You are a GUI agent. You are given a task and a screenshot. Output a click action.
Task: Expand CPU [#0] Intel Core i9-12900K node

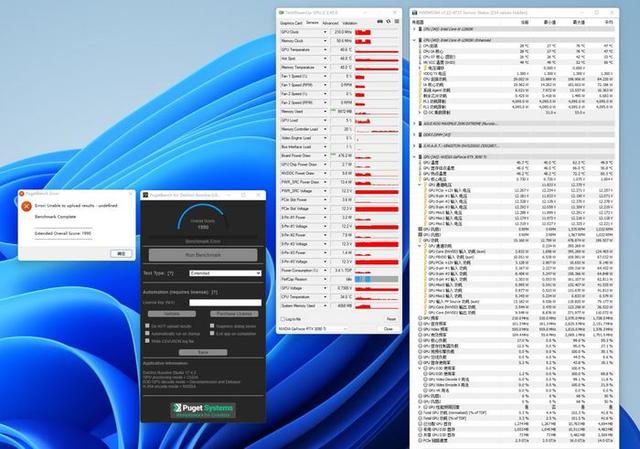414,29
